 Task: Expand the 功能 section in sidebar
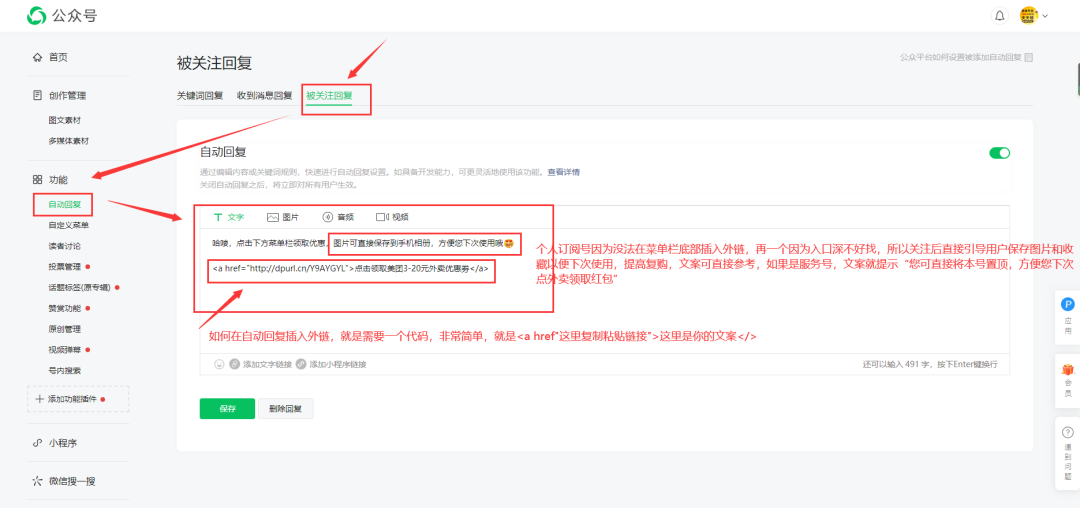pyautogui.click(x=58, y=180)
